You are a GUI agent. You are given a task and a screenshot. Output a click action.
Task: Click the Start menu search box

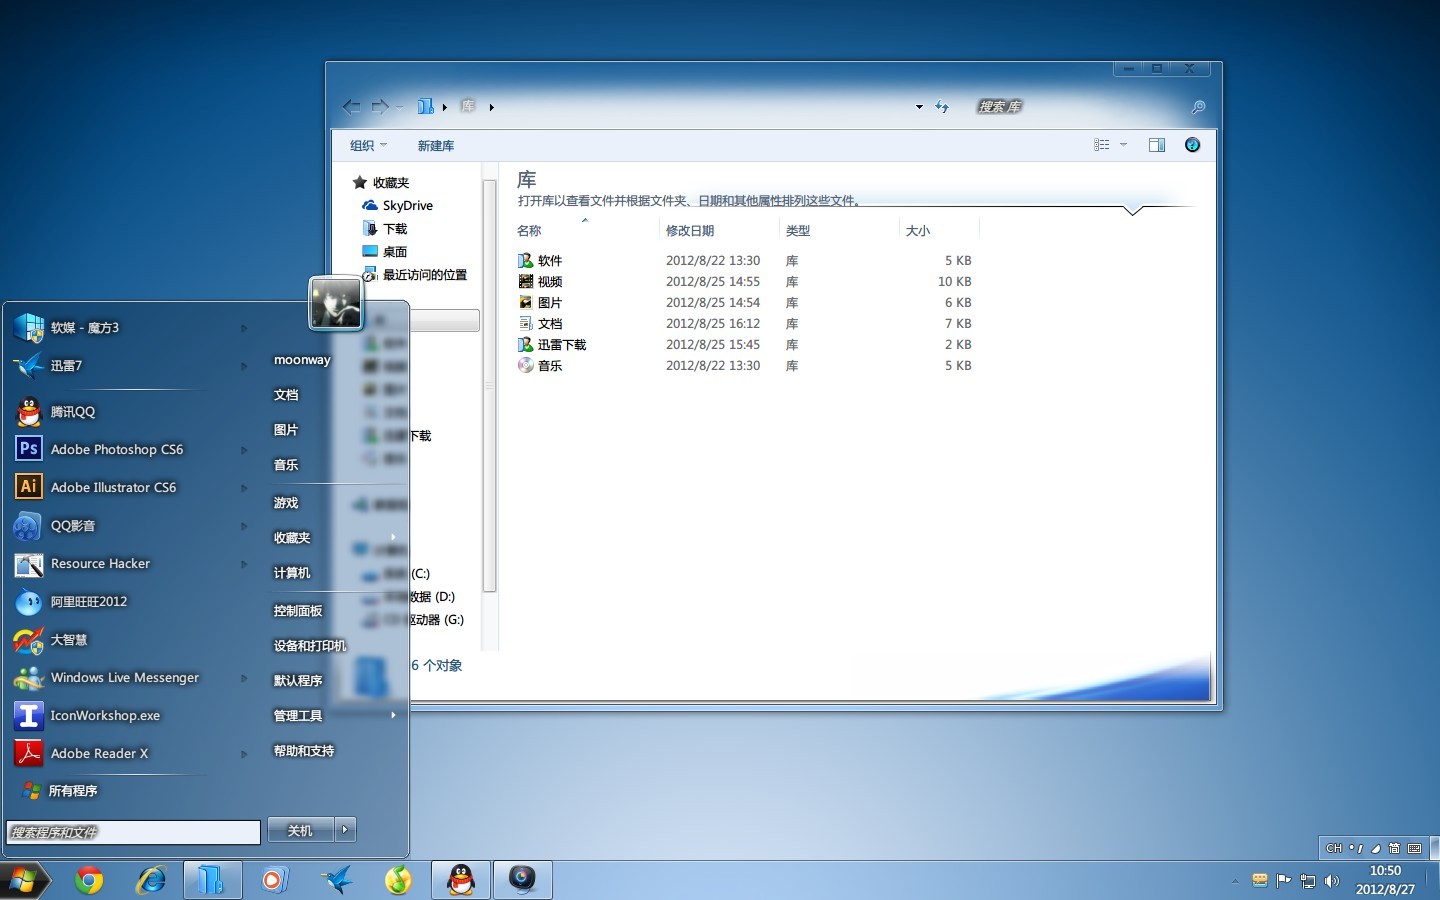pos(133,832)
